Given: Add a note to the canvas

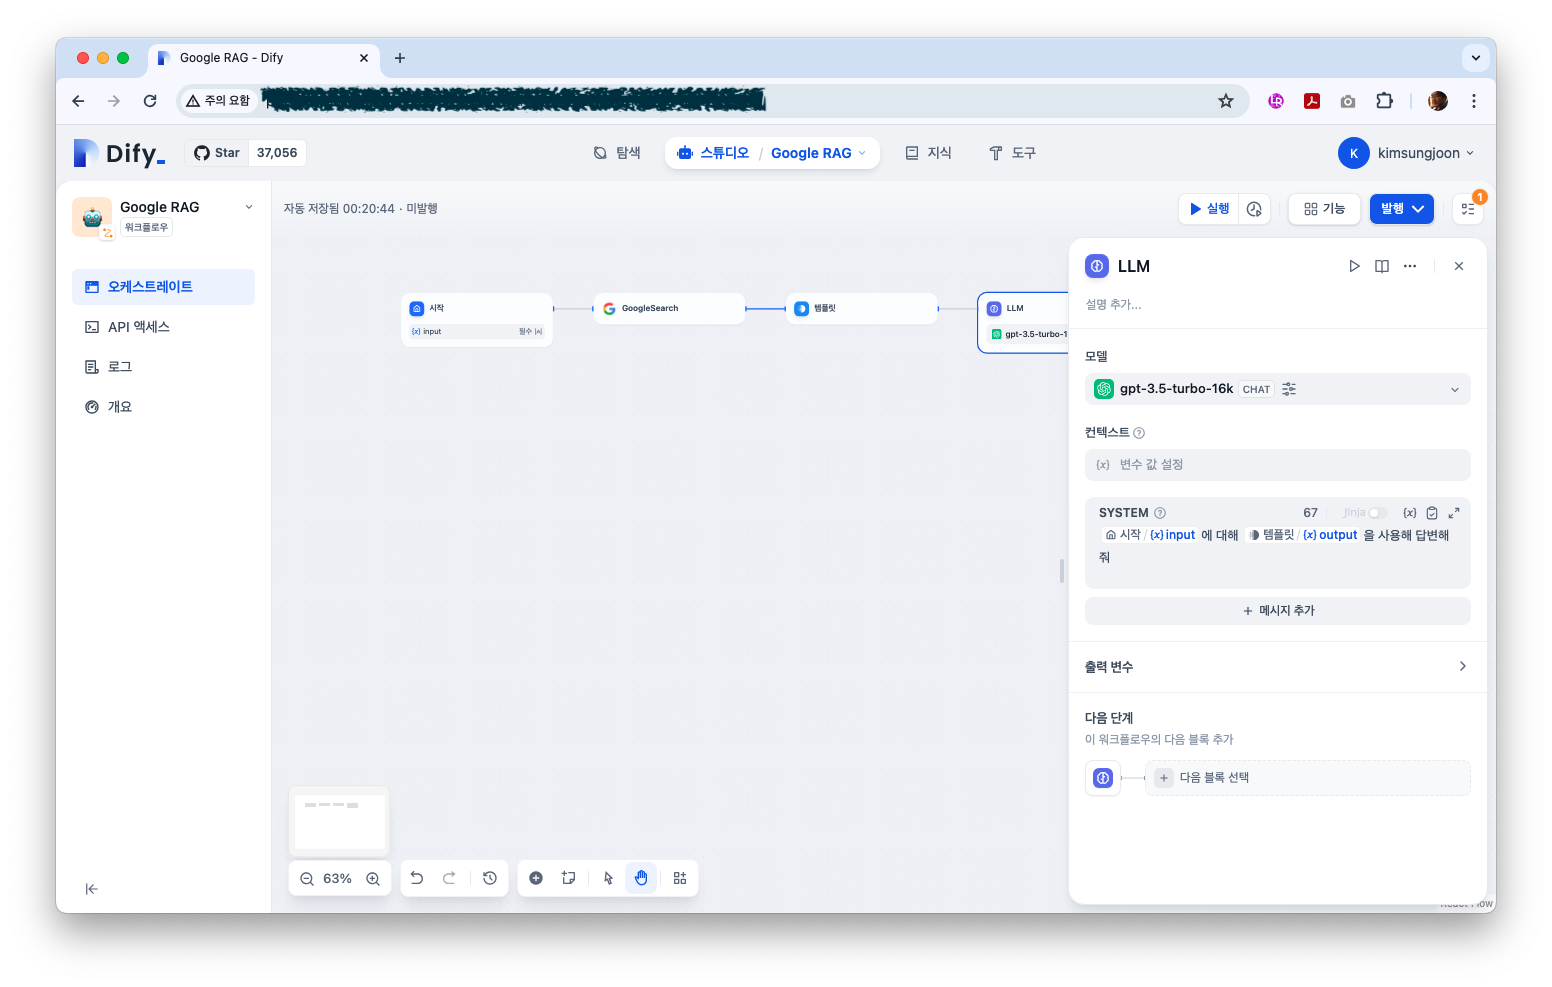Looking at the screenshot, I should 568,878.
